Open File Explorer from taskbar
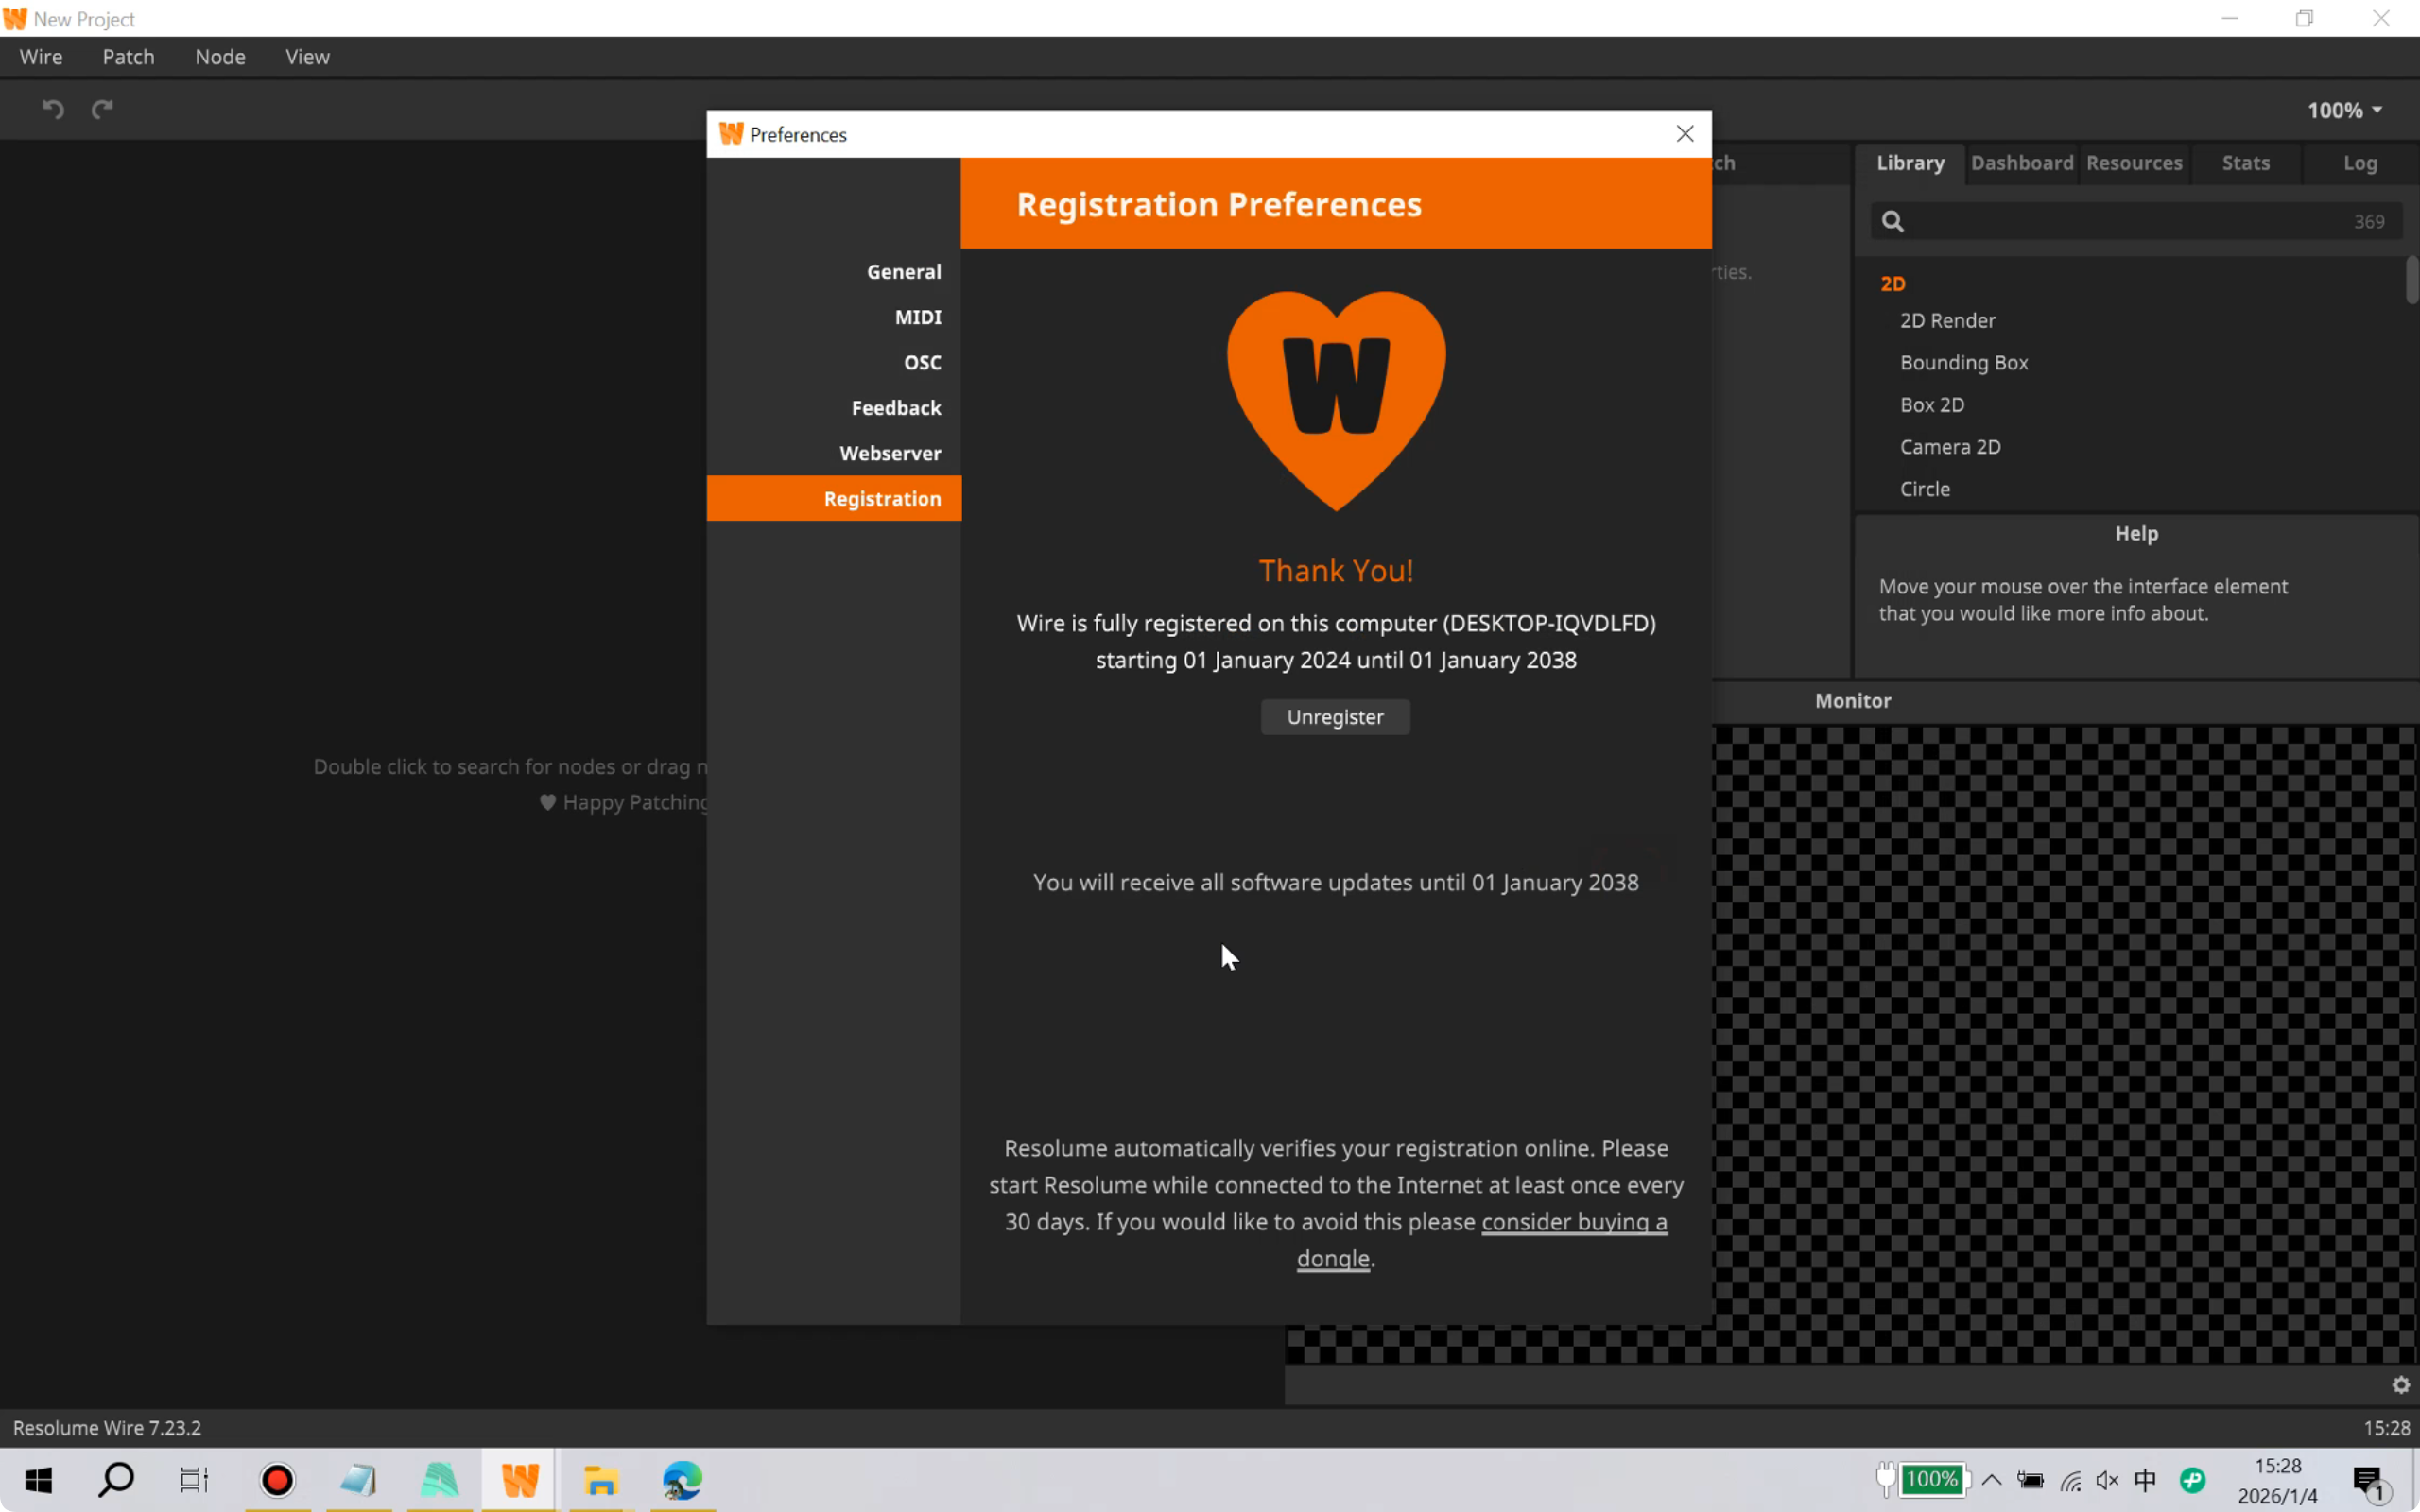This screenshot has height=1512, width=2420. tap(600, 1480)
